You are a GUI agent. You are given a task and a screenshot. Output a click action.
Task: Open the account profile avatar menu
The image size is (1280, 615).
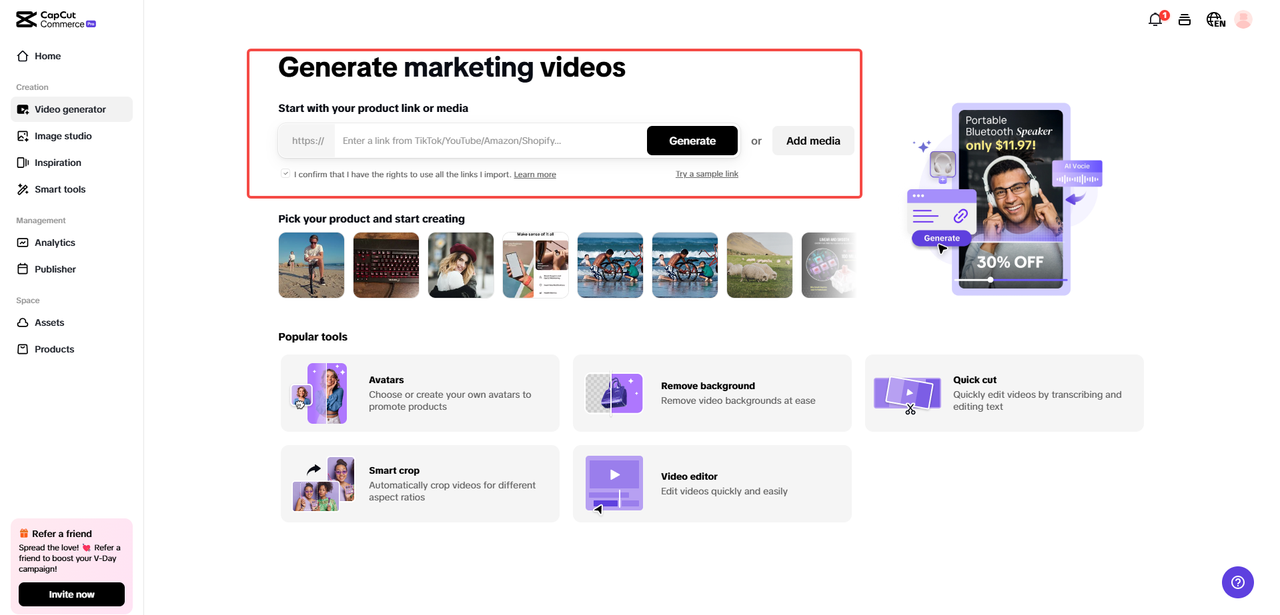[x=1243, y=18]
